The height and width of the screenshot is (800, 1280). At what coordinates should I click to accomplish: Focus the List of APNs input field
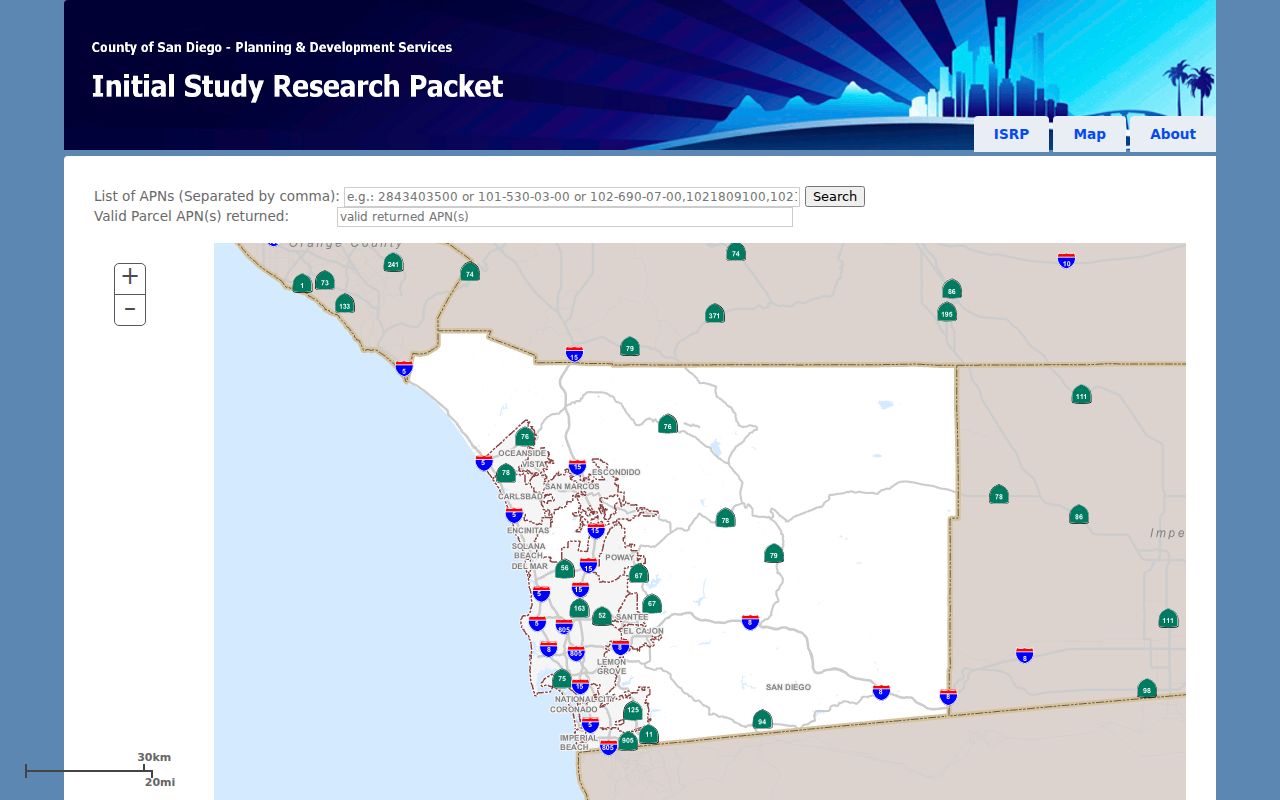[x=571, y=197]
